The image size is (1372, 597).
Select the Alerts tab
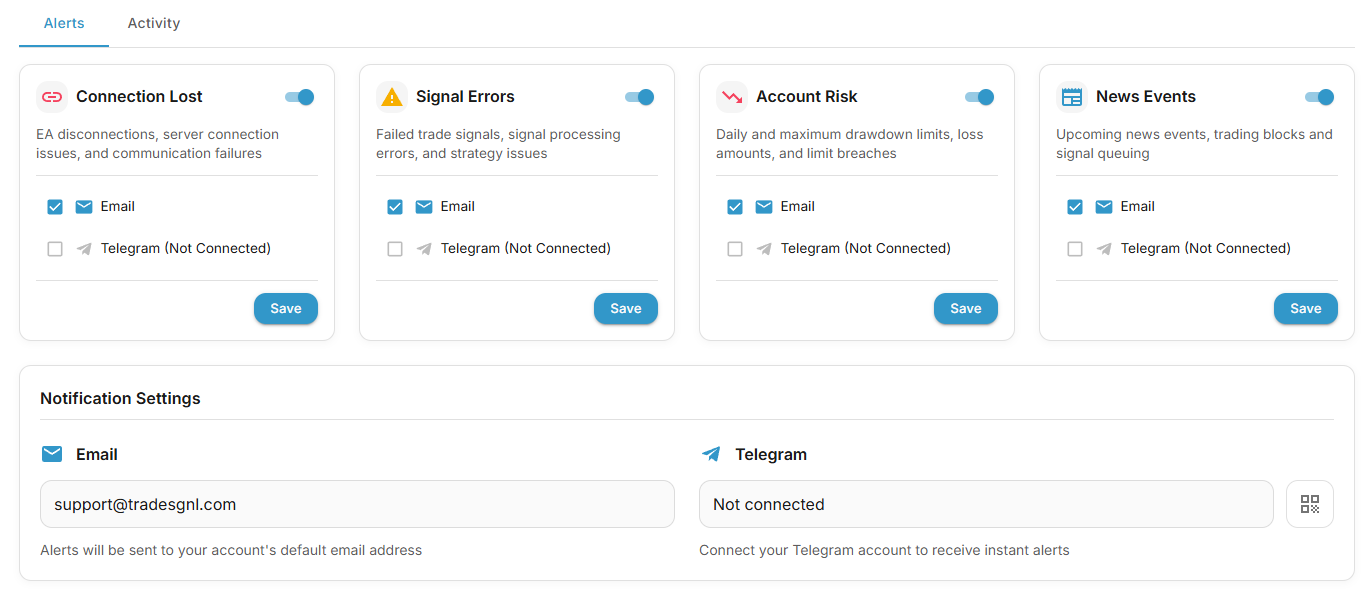pyautogui.click(x=63, y=22)
